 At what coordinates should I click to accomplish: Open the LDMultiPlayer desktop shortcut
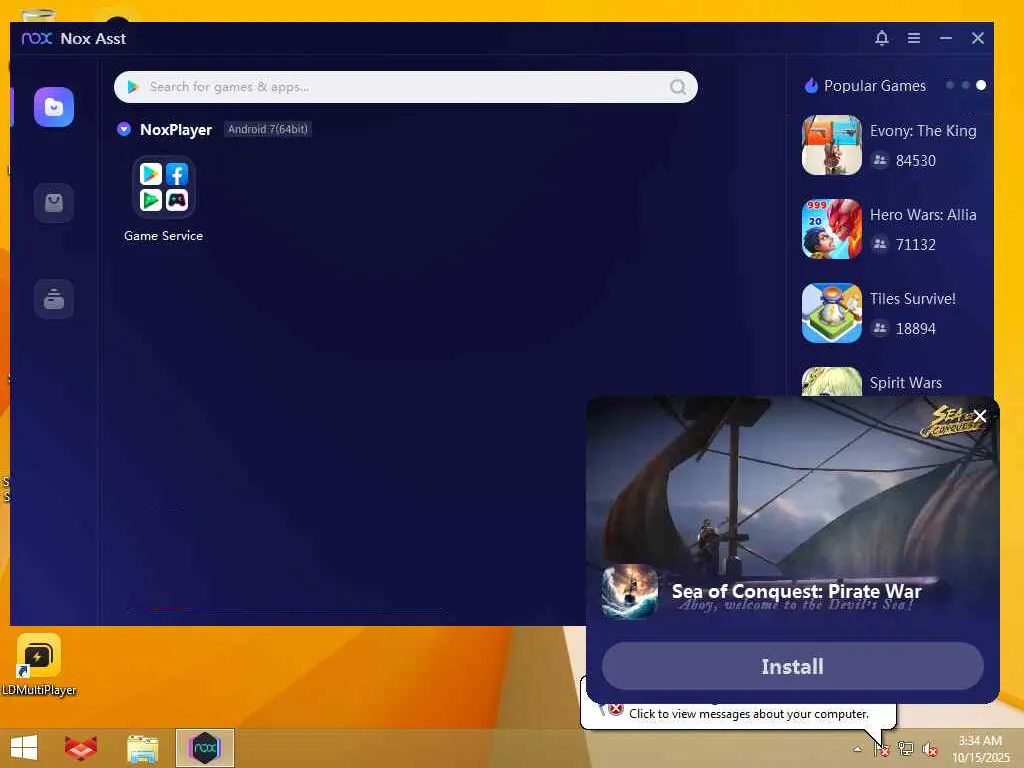[x=39, y=664]
